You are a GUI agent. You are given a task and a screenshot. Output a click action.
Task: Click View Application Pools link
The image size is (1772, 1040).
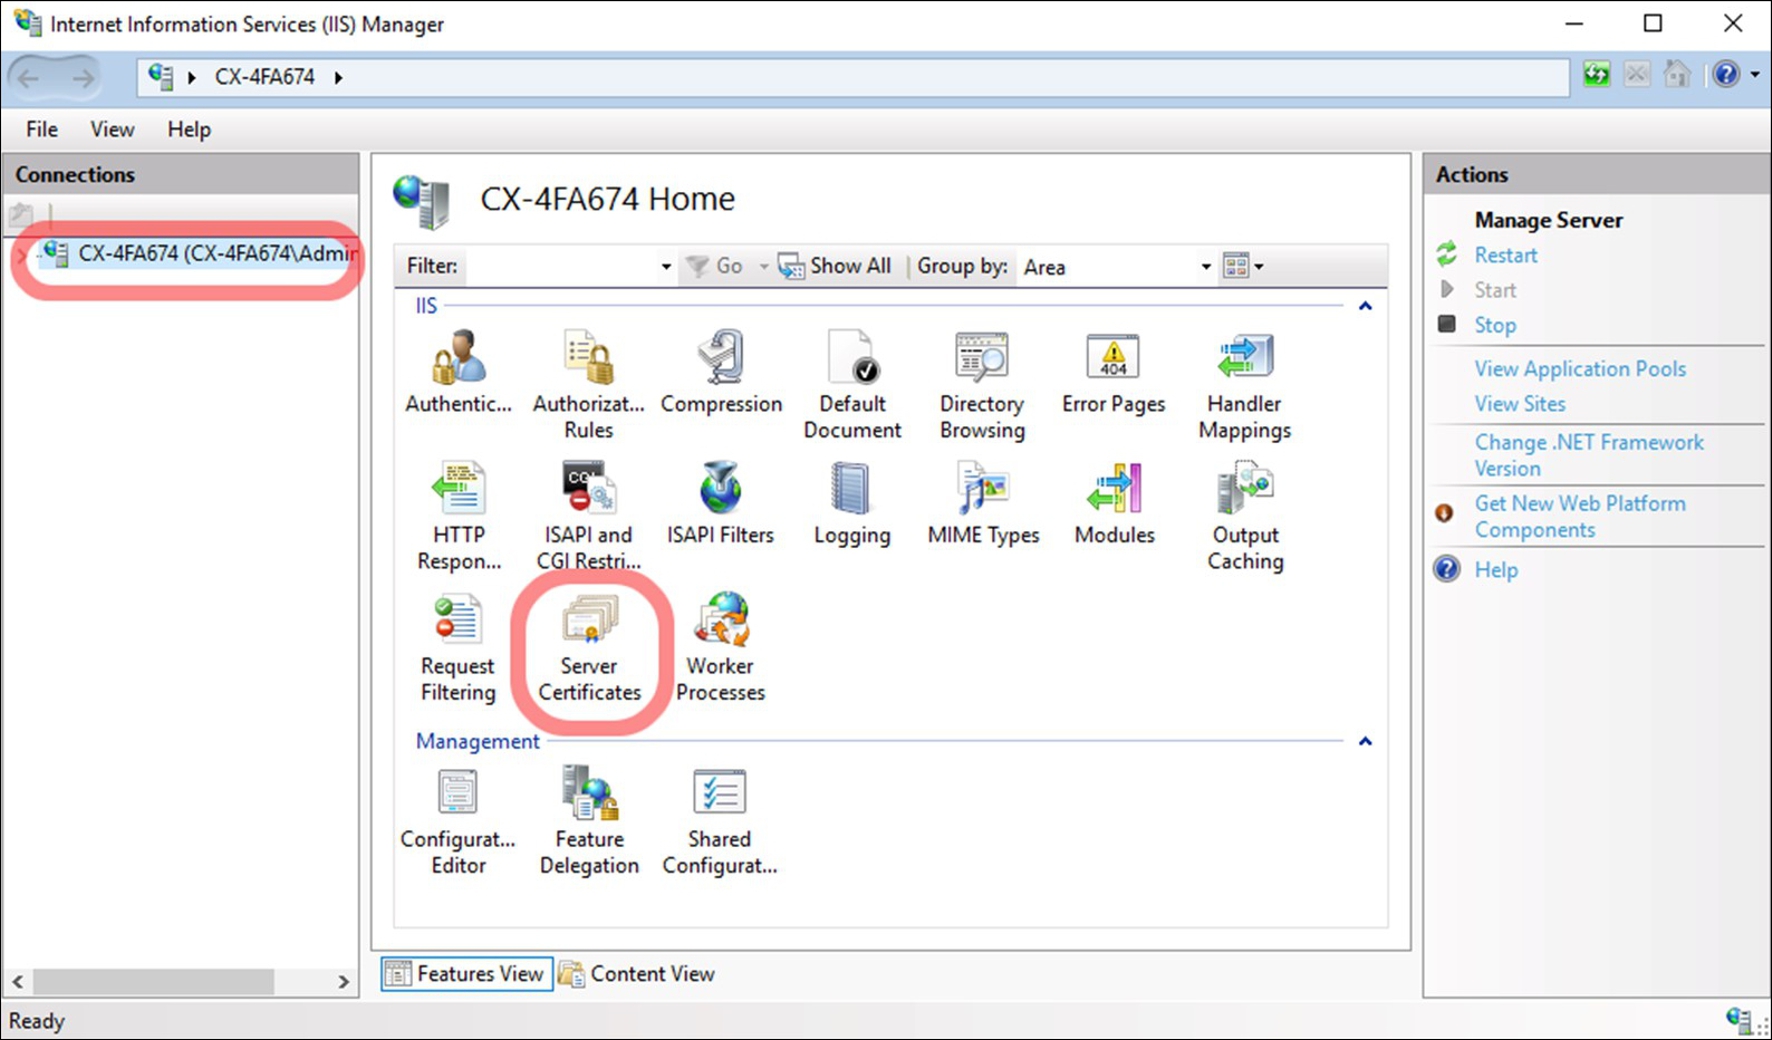click(1580, 369)
